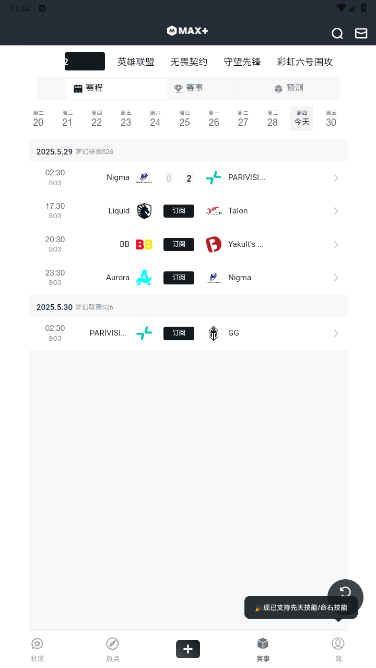
Task: Expand BB vs Yakult's match chevron
Action: tap(336, 245)
